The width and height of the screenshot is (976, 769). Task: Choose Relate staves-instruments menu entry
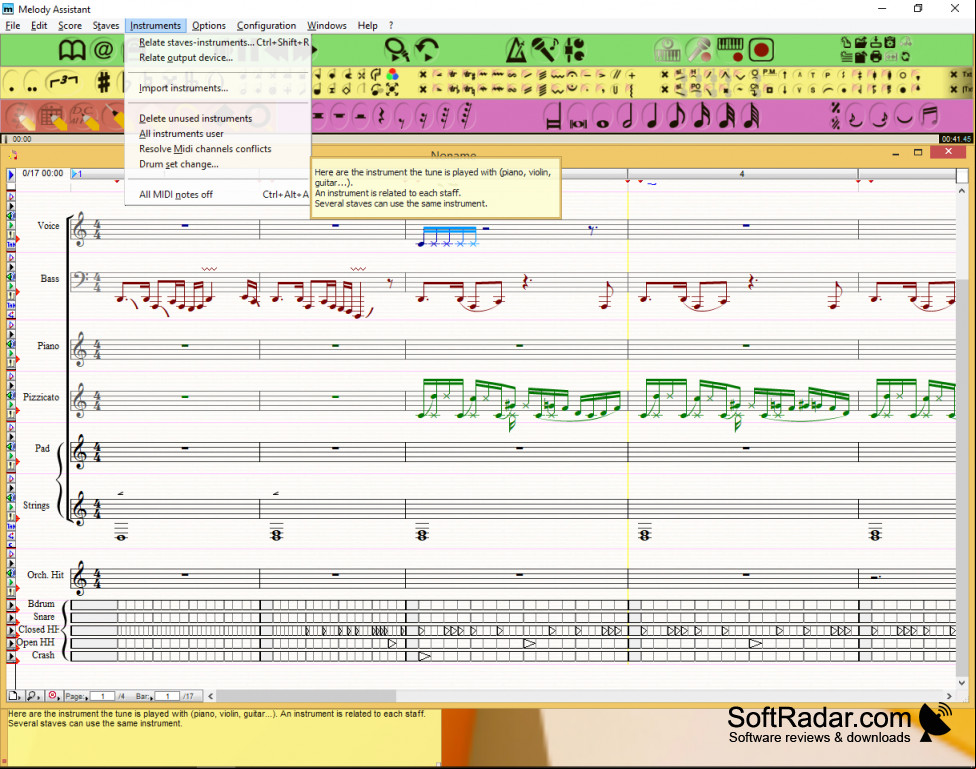218,42
